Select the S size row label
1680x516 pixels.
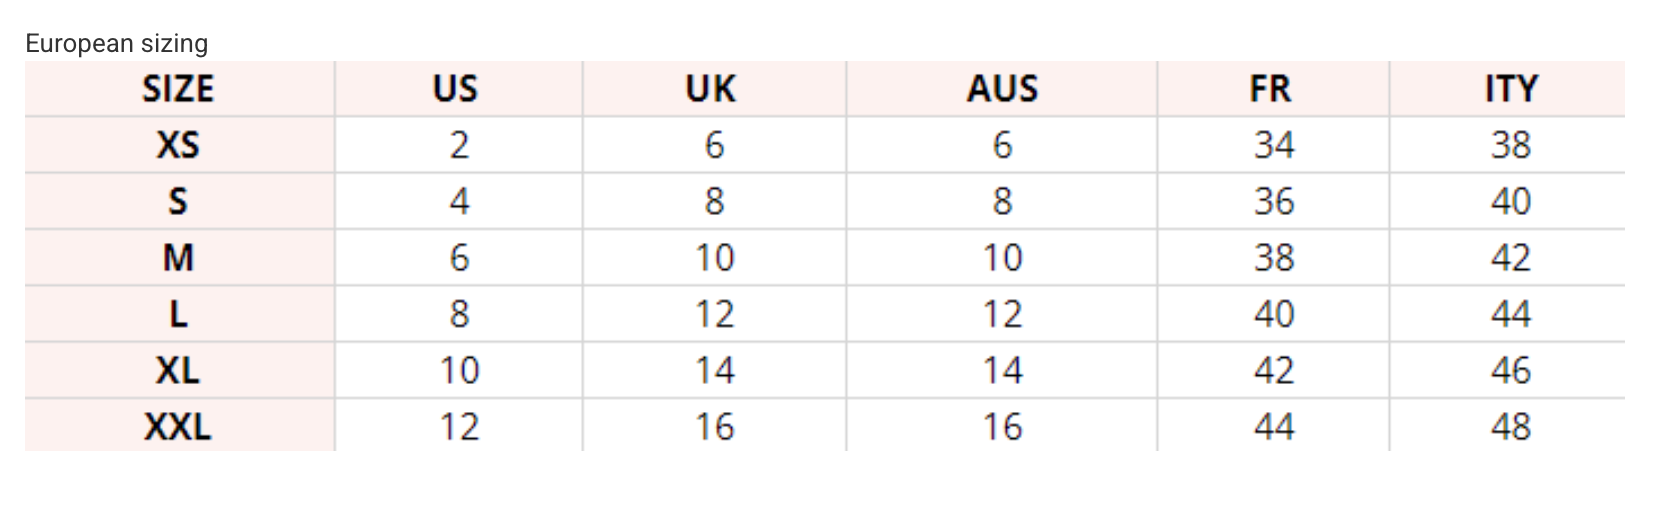pos(178,202)
